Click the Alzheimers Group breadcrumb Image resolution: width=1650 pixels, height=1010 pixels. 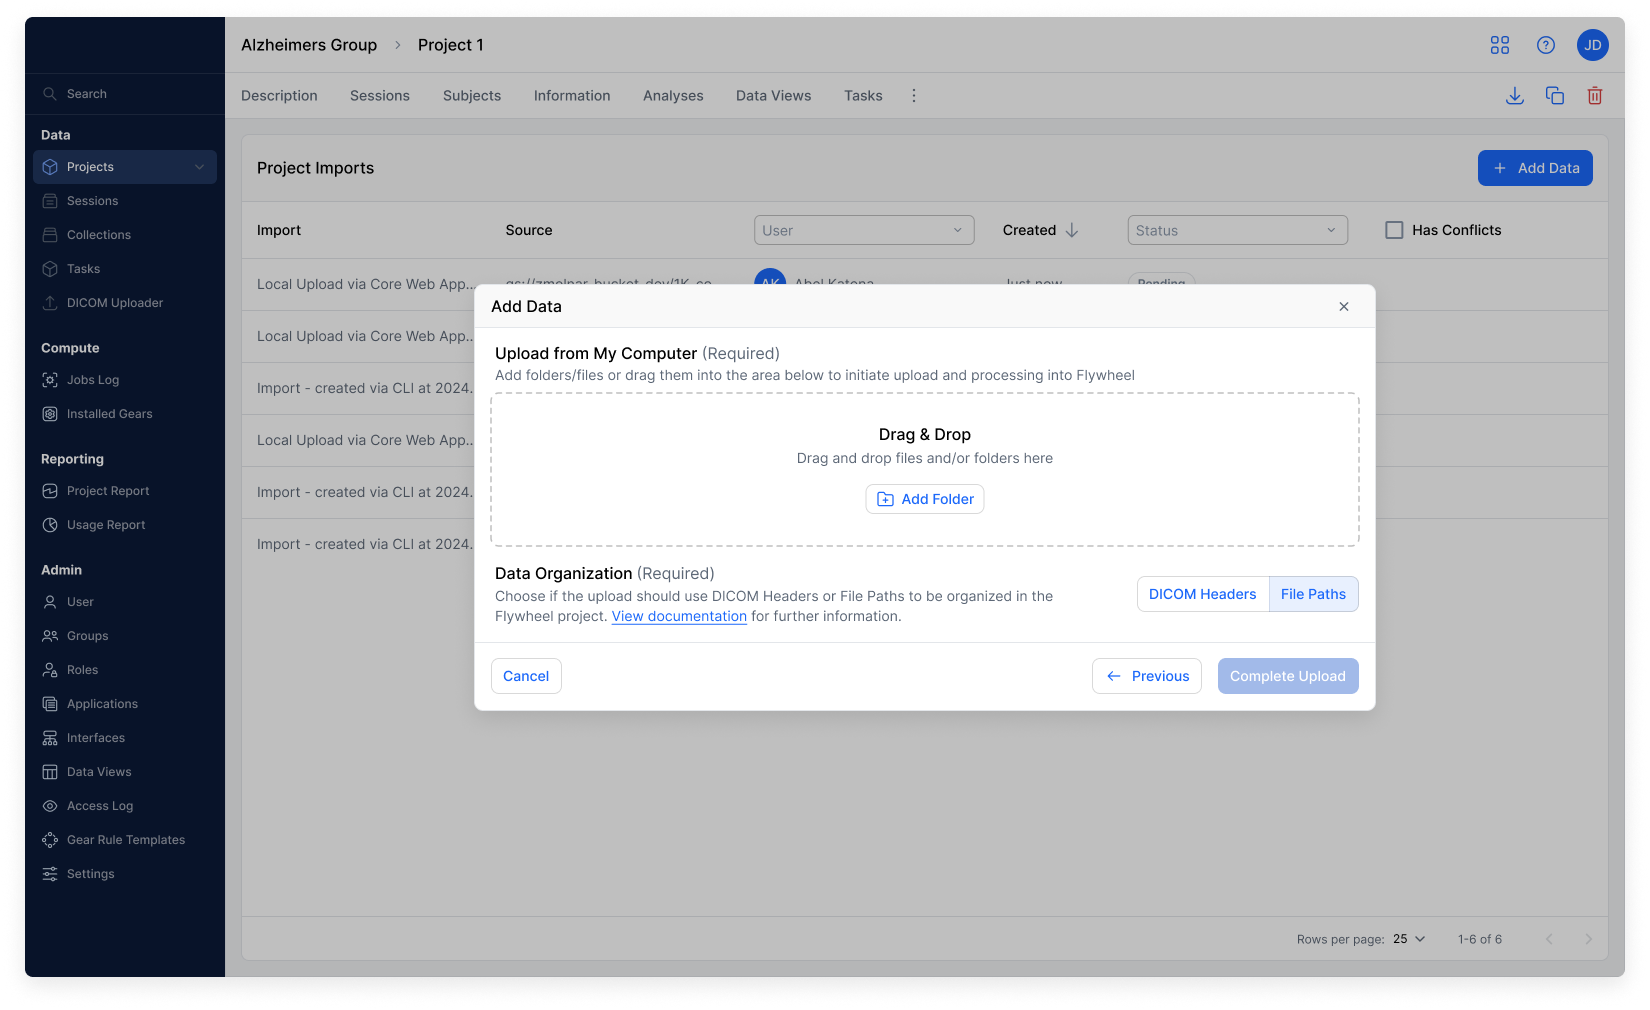click(309, 45)
